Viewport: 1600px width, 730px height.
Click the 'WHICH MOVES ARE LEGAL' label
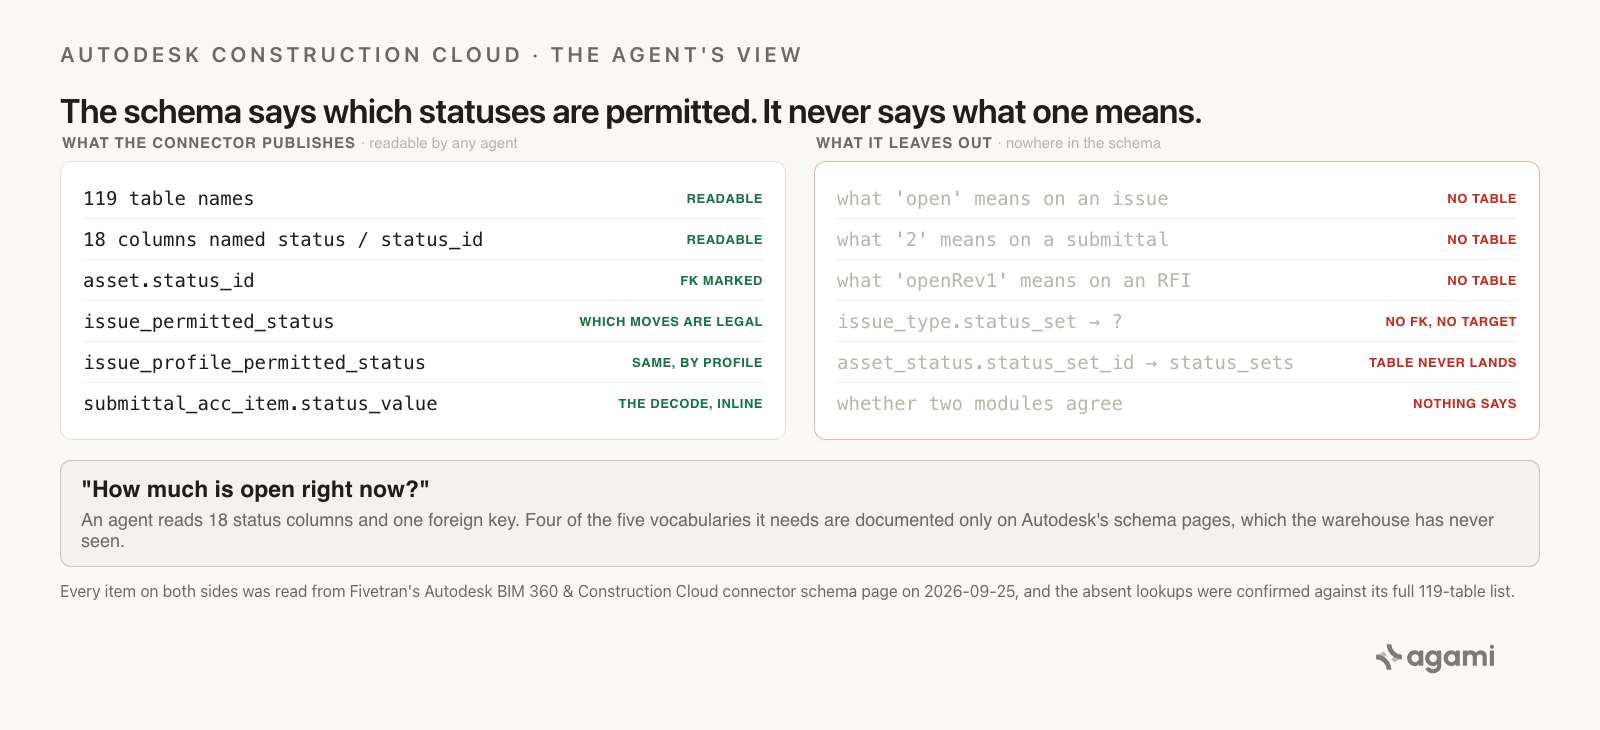point(671,321)
